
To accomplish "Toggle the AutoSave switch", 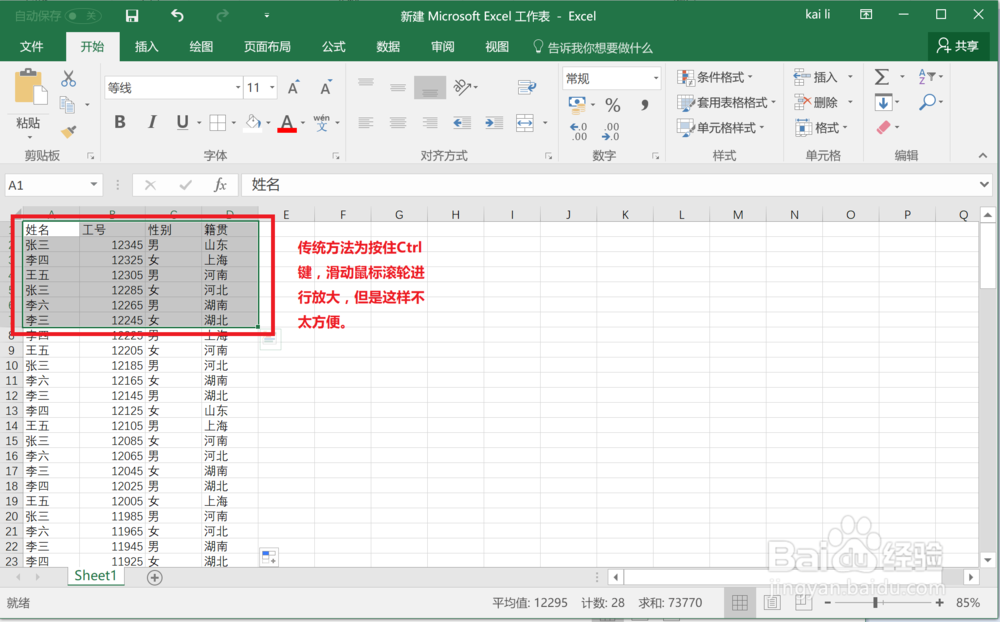I will pyautogui.click(x=84, y=16).
